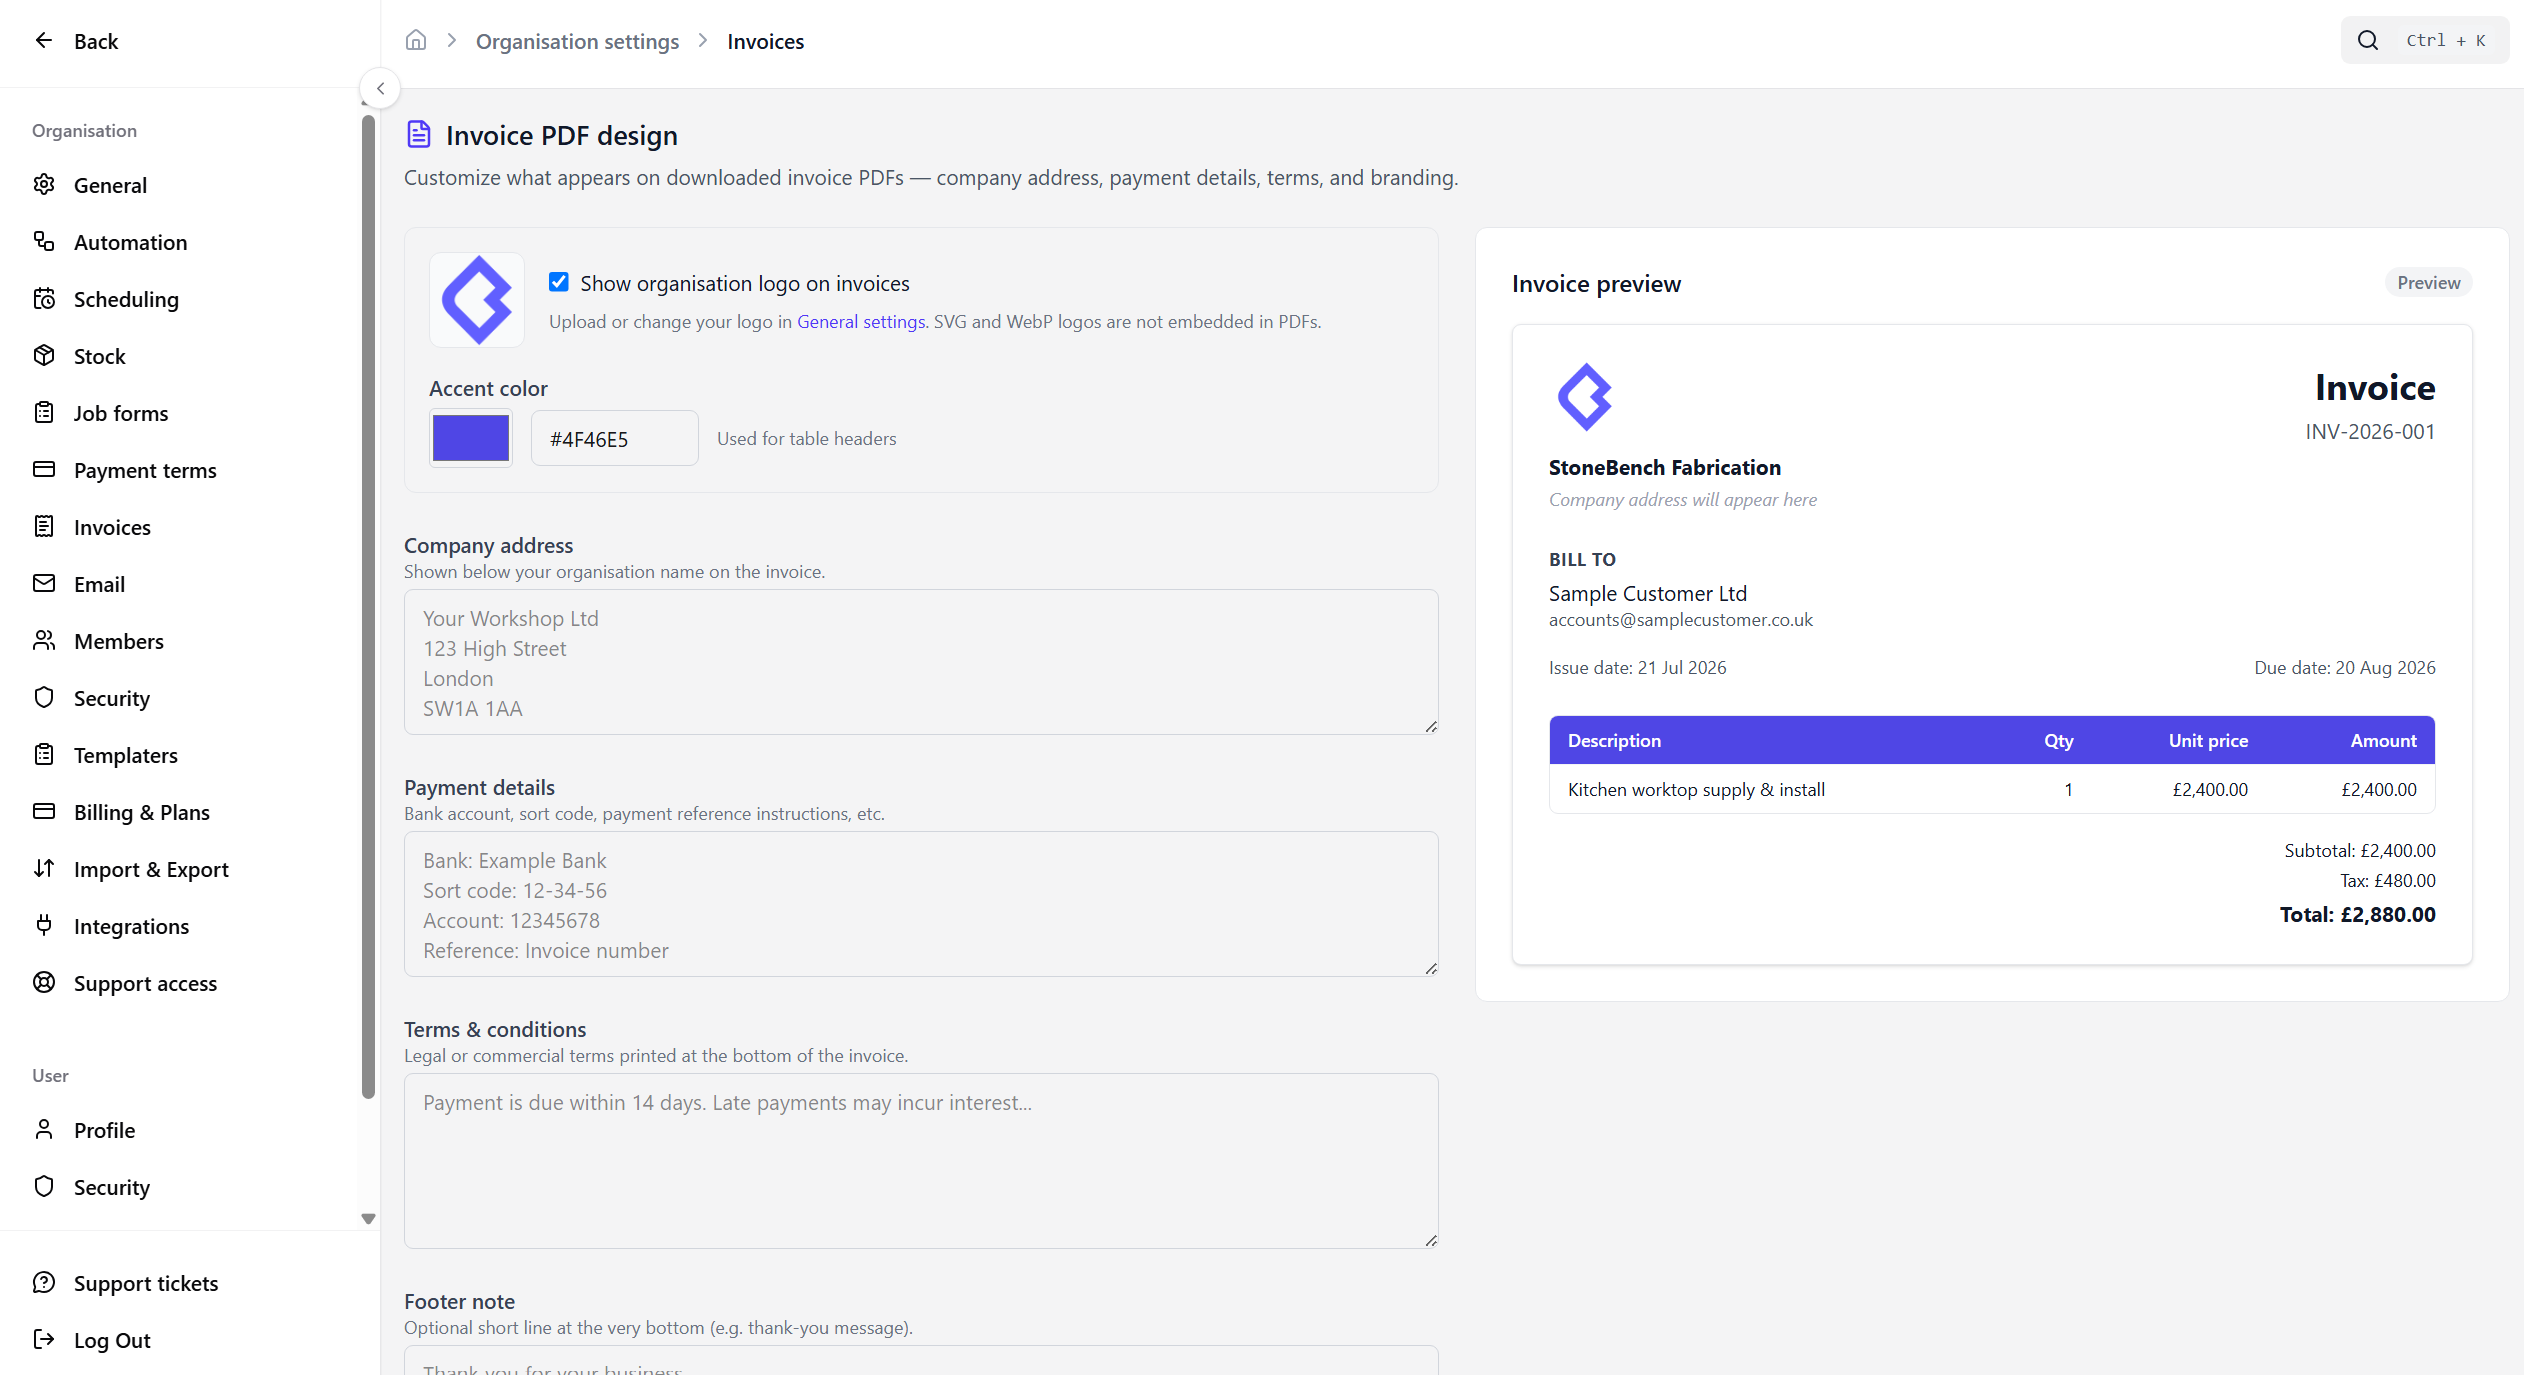Open Import & Export via arrows icon
Image resolution: width=2524 pixels, height=1375 pixels.
(44, 869)
